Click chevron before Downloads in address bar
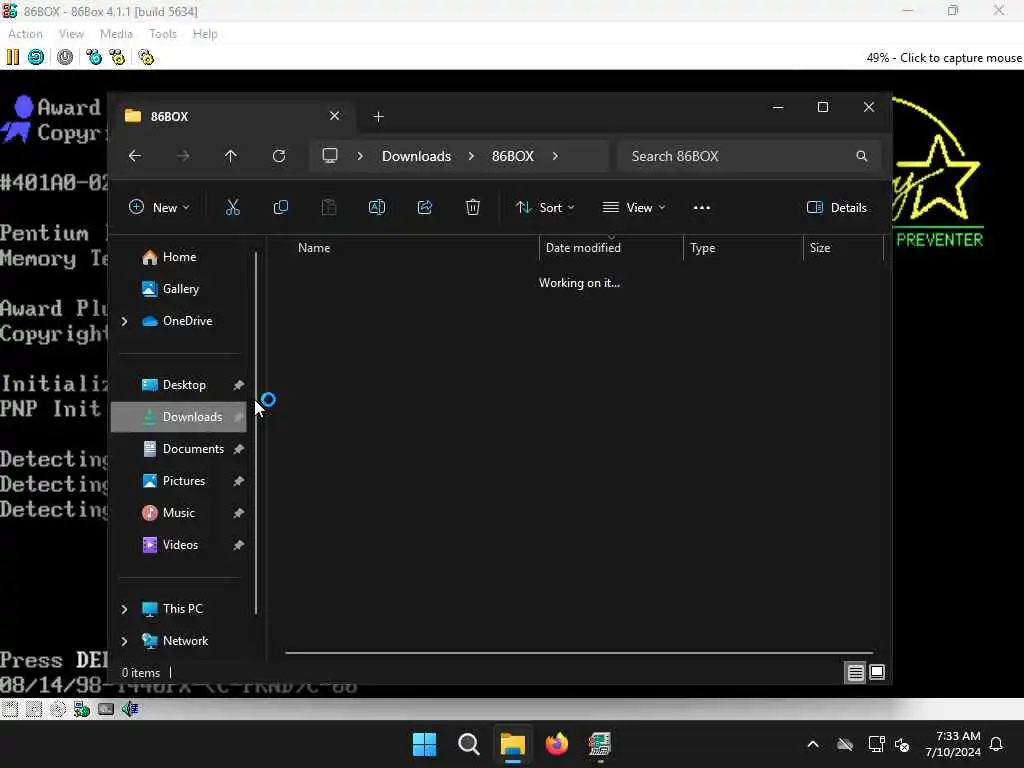The height and width of the screenshot is (768, 1024). (360, 156)
